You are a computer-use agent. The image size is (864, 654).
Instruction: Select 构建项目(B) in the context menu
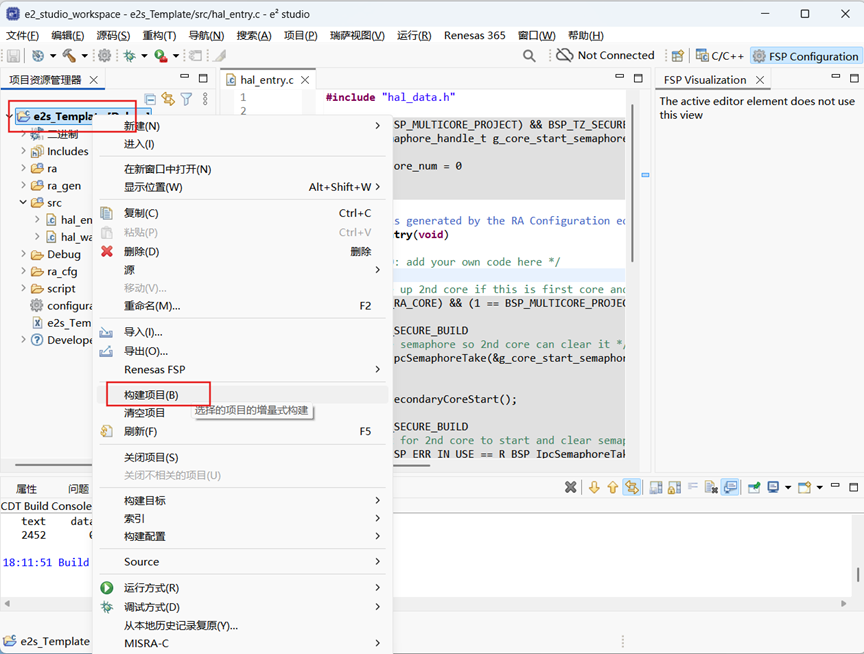pyautogui.click(x=243, y=395)
